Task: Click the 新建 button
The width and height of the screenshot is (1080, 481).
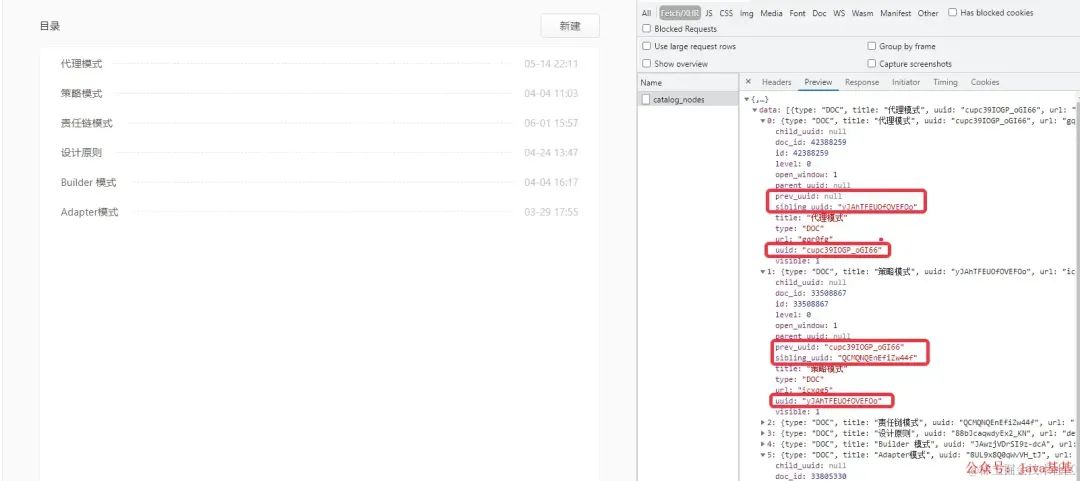Action: click(570, 26)
